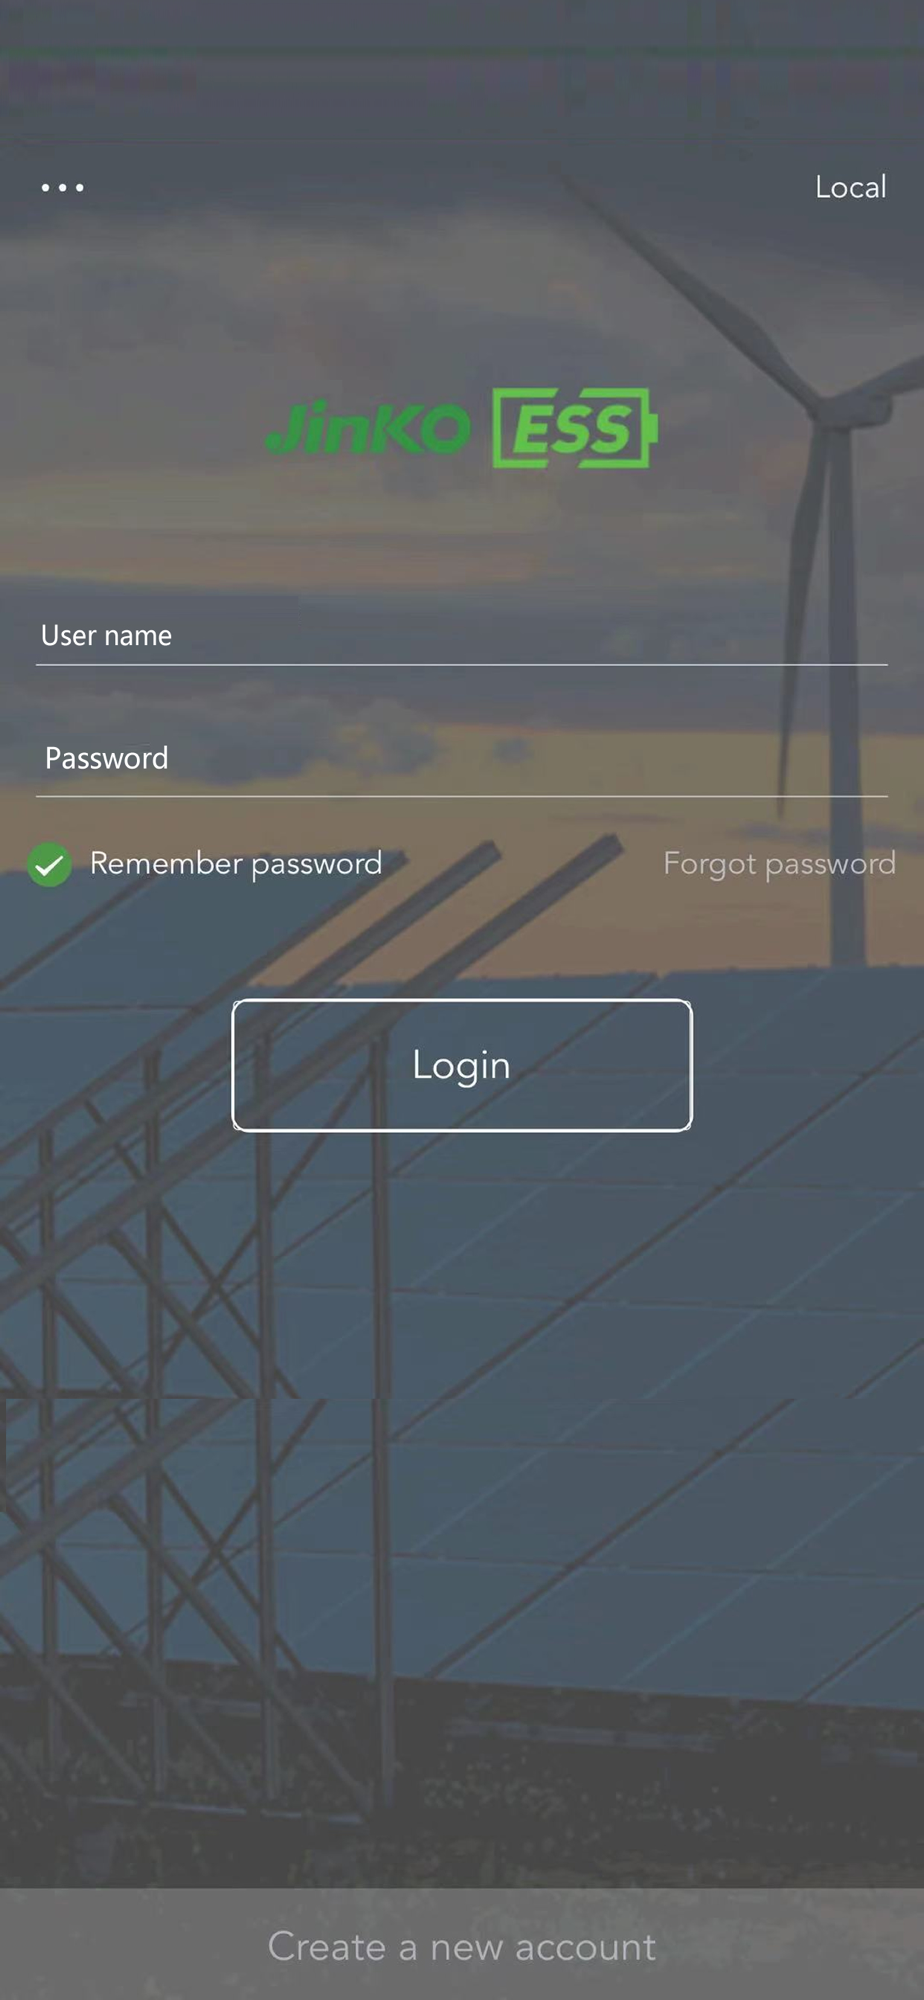
Task: Click the Login button
Action: [x=462, y=1065]
